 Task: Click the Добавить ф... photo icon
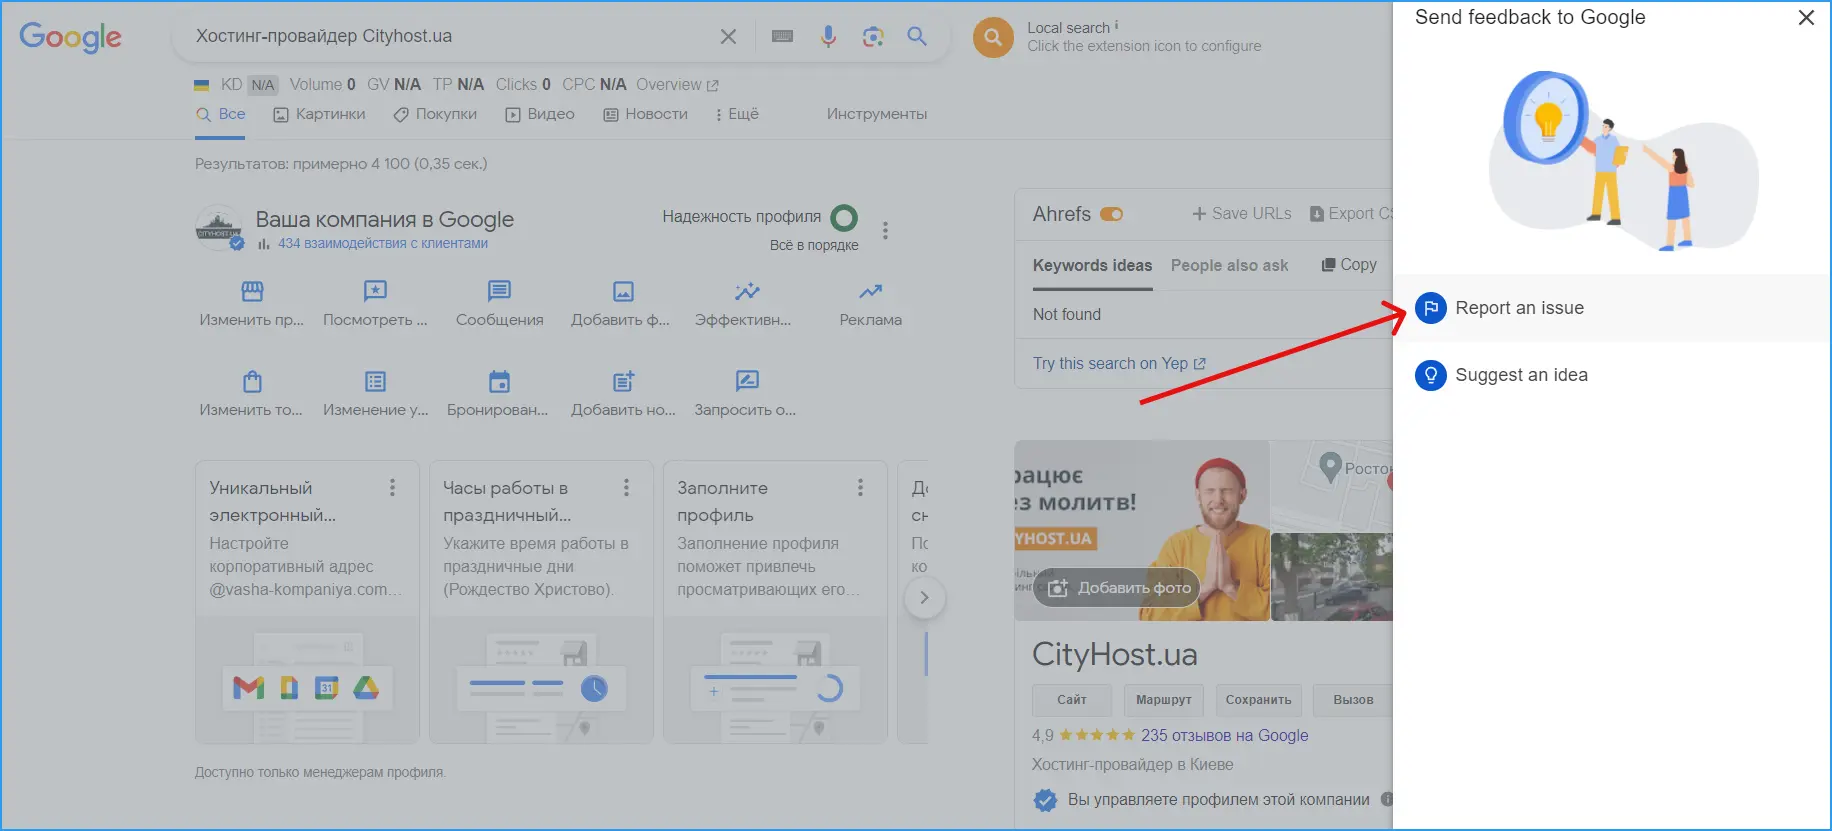tap(623, 291)
